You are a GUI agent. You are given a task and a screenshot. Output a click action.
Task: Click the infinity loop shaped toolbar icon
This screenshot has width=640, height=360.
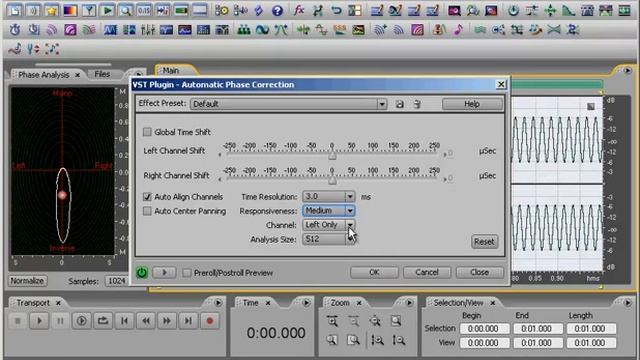(x=262, y=29)
